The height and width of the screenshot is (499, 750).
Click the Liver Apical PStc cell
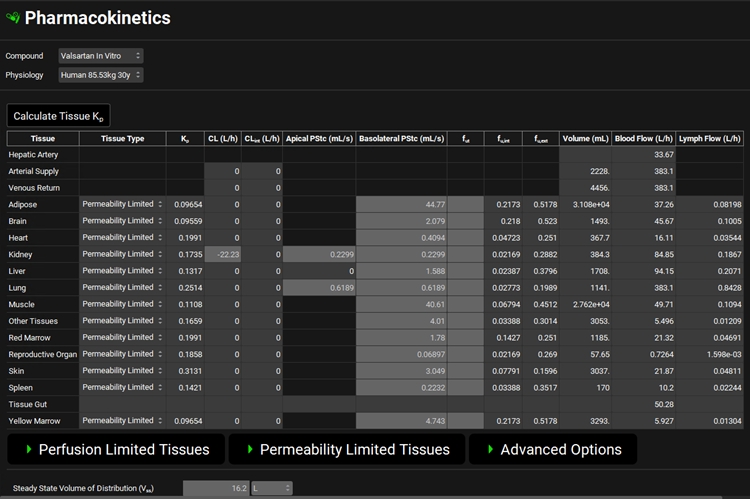pyautogui.click(x=320, y=271)
